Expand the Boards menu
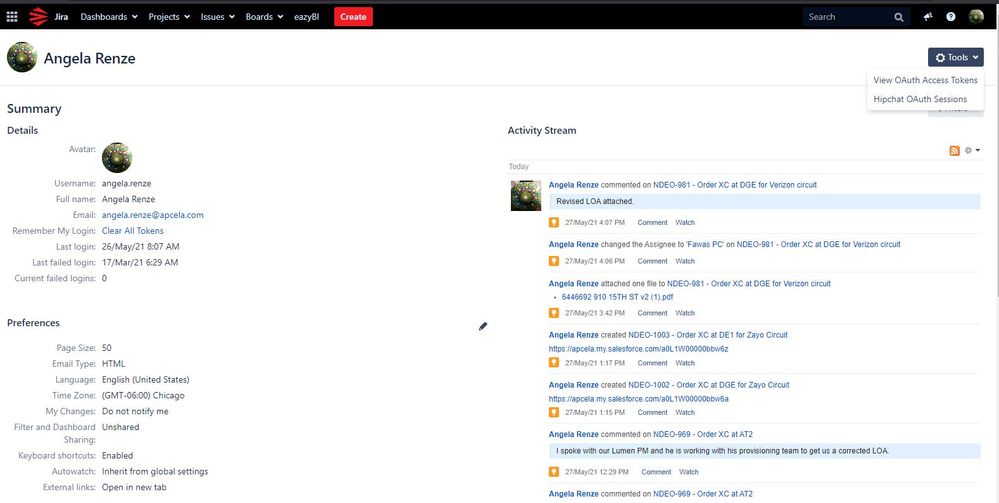 (264, 17)
